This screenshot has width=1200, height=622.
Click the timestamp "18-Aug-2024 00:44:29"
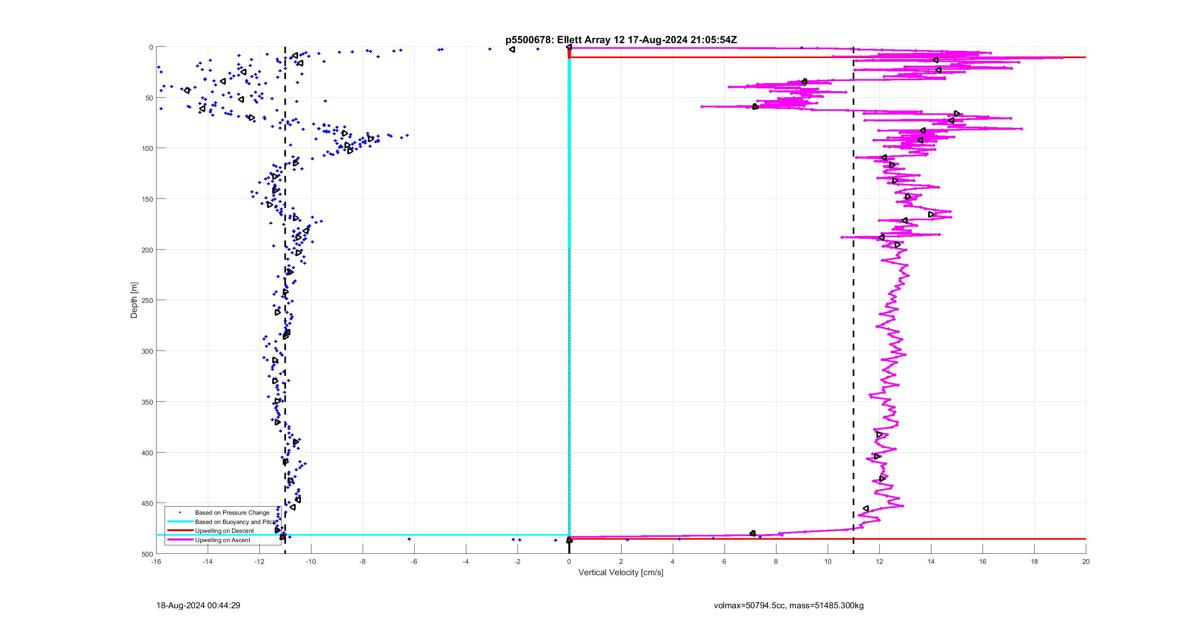tap(198, 605)
